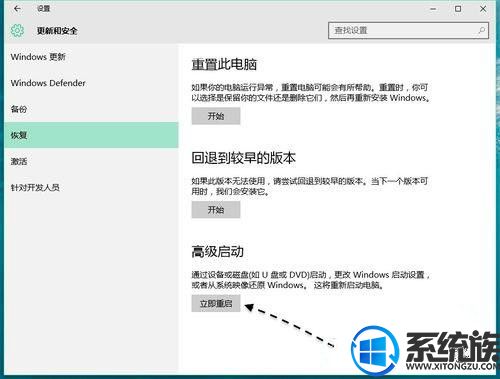The height and width of the screenshot is (379, 500).
Task: Click 开始 under 回退到较早的版本
Action: tap(216, 210)
